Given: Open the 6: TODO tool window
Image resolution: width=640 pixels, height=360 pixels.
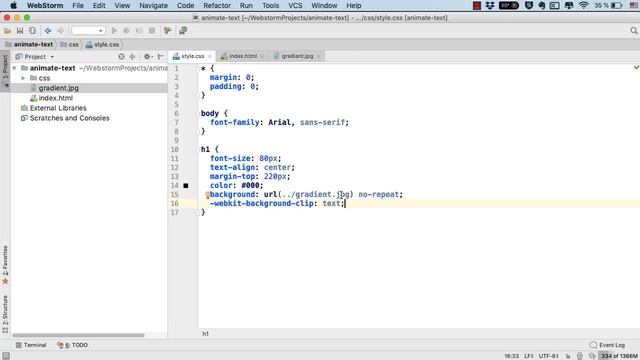Looking at the screenshot, I should (x=73, y=345).
